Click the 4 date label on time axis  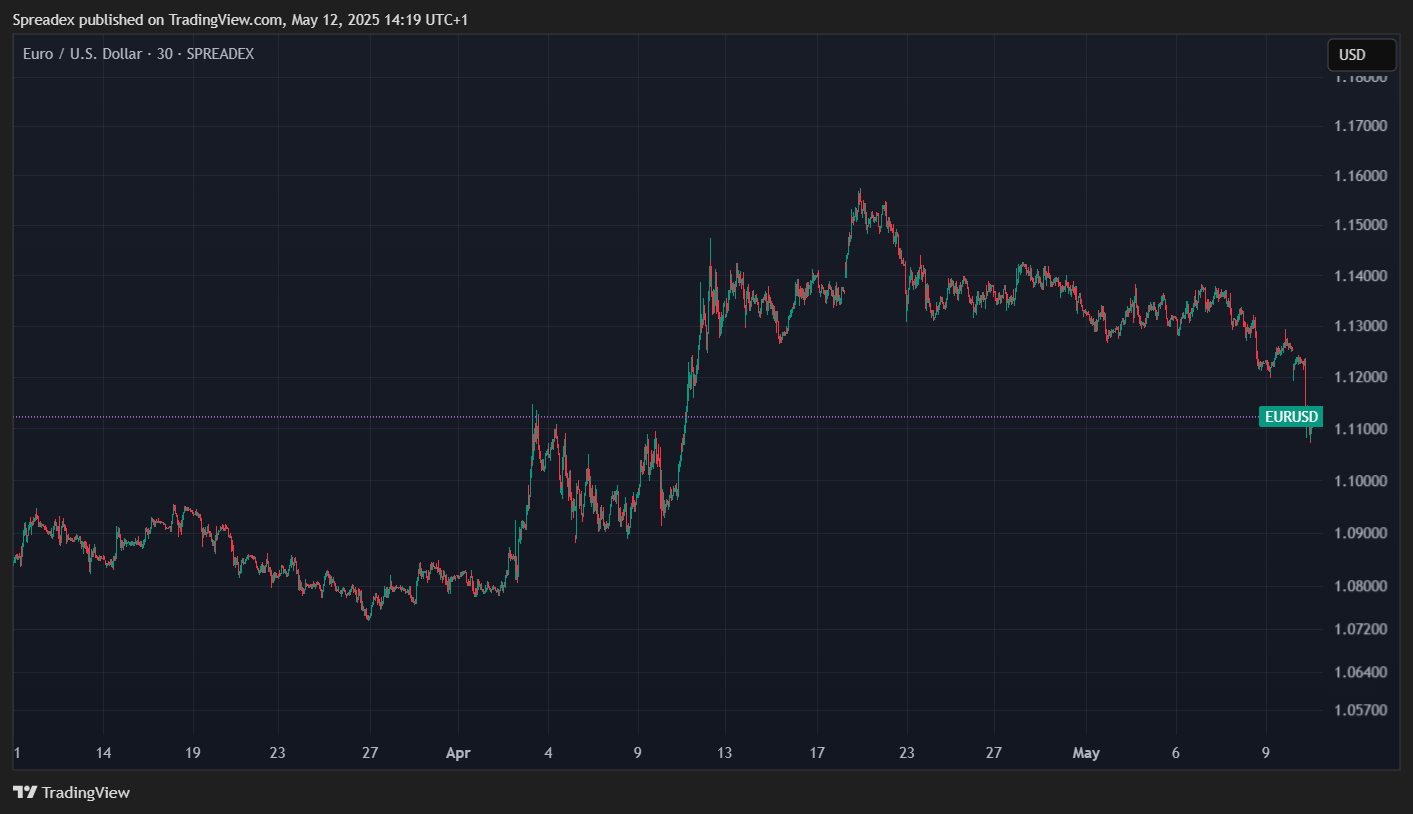point(548,753)
